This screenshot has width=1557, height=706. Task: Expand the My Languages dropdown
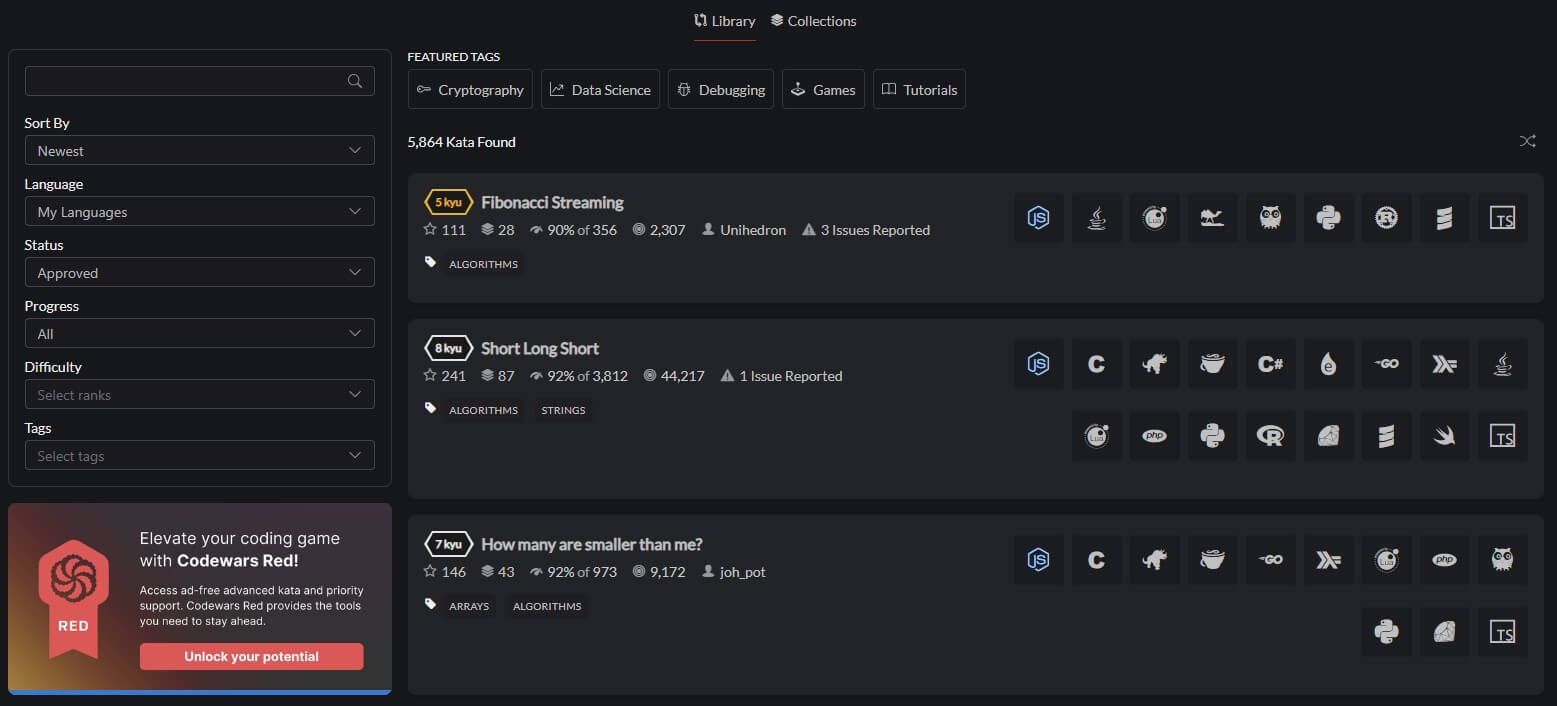pos(199,211)
